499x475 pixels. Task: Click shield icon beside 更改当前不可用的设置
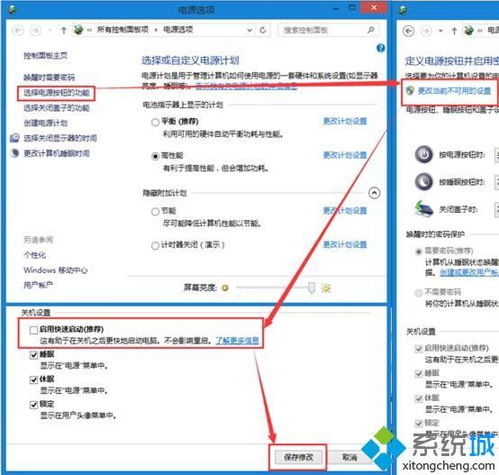click(410, 90)
